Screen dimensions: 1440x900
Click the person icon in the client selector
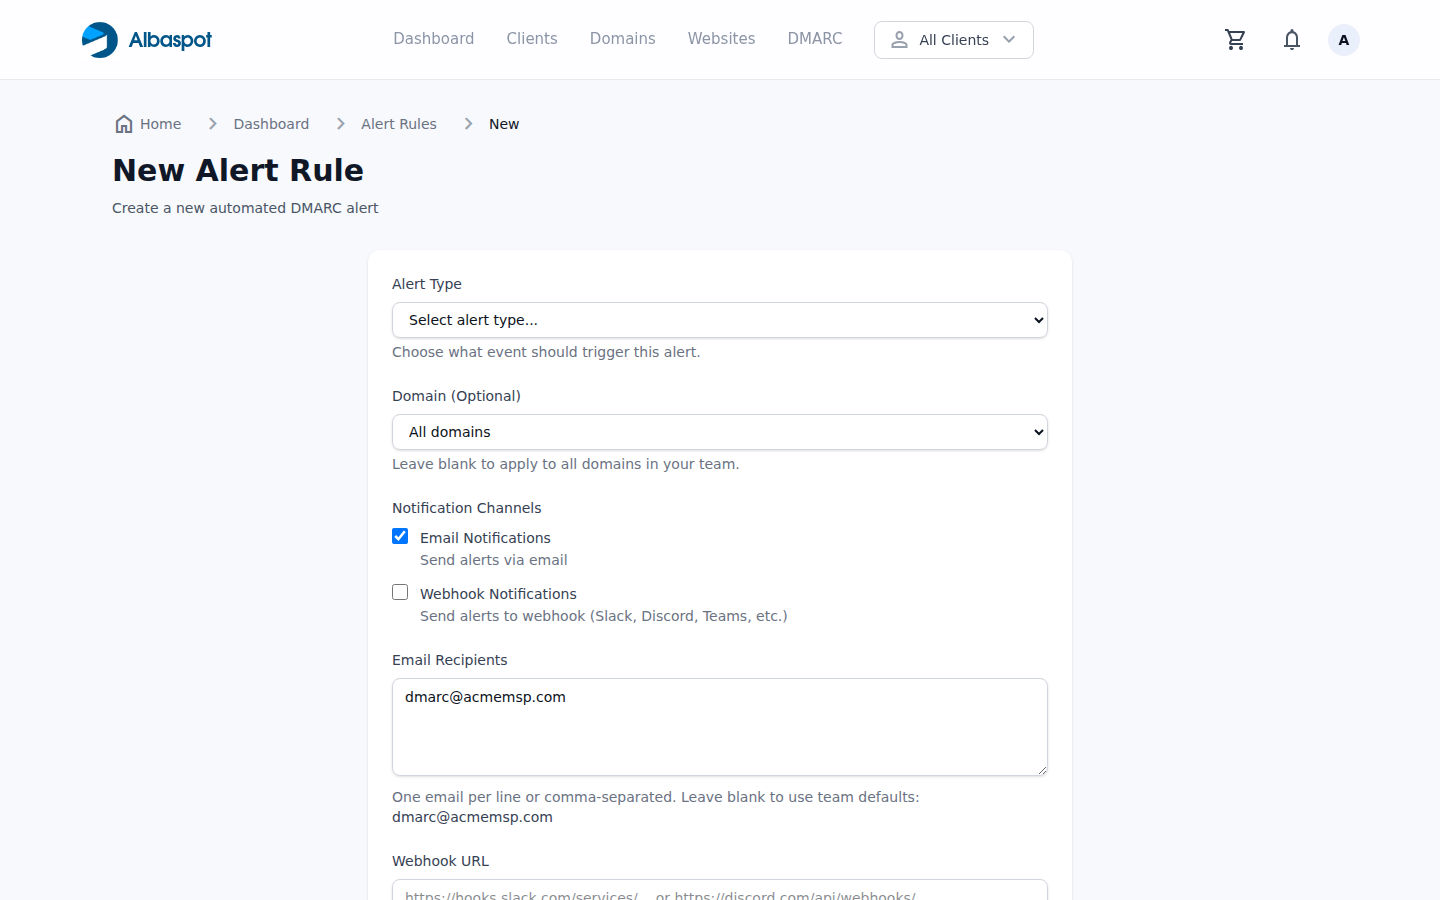[x=901, y=40]
